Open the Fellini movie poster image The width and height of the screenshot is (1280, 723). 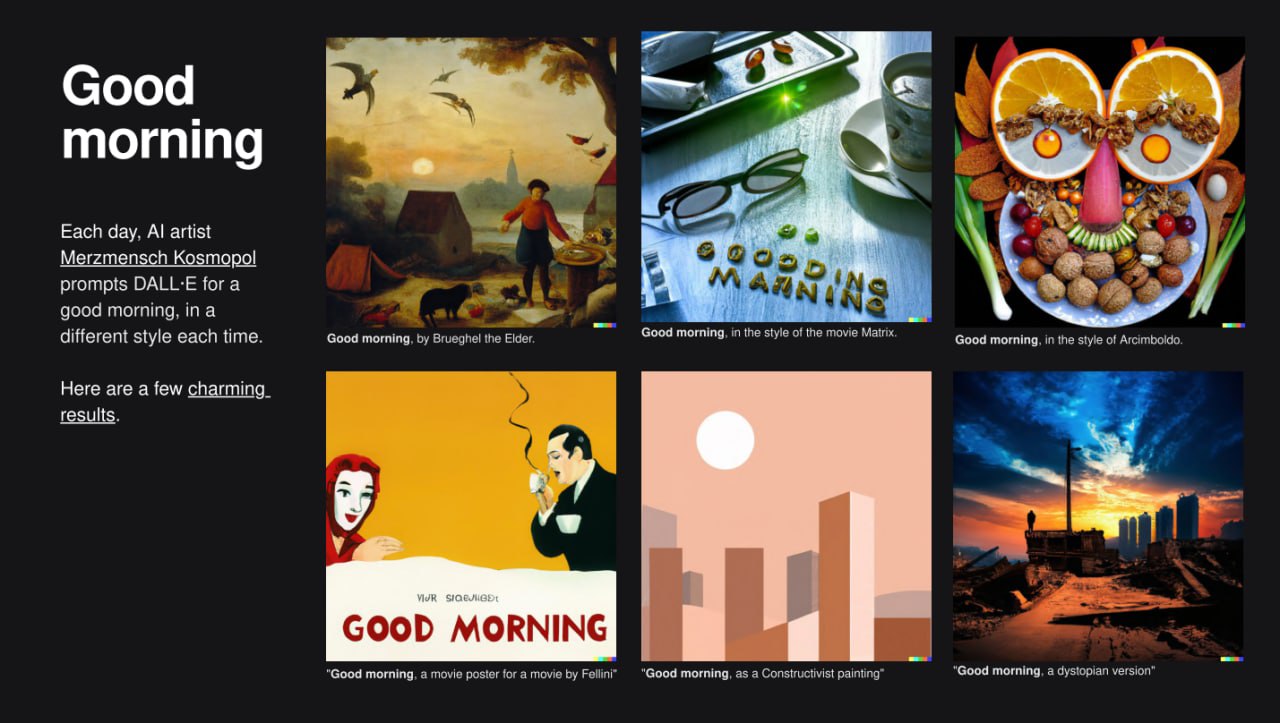(471, 516)
